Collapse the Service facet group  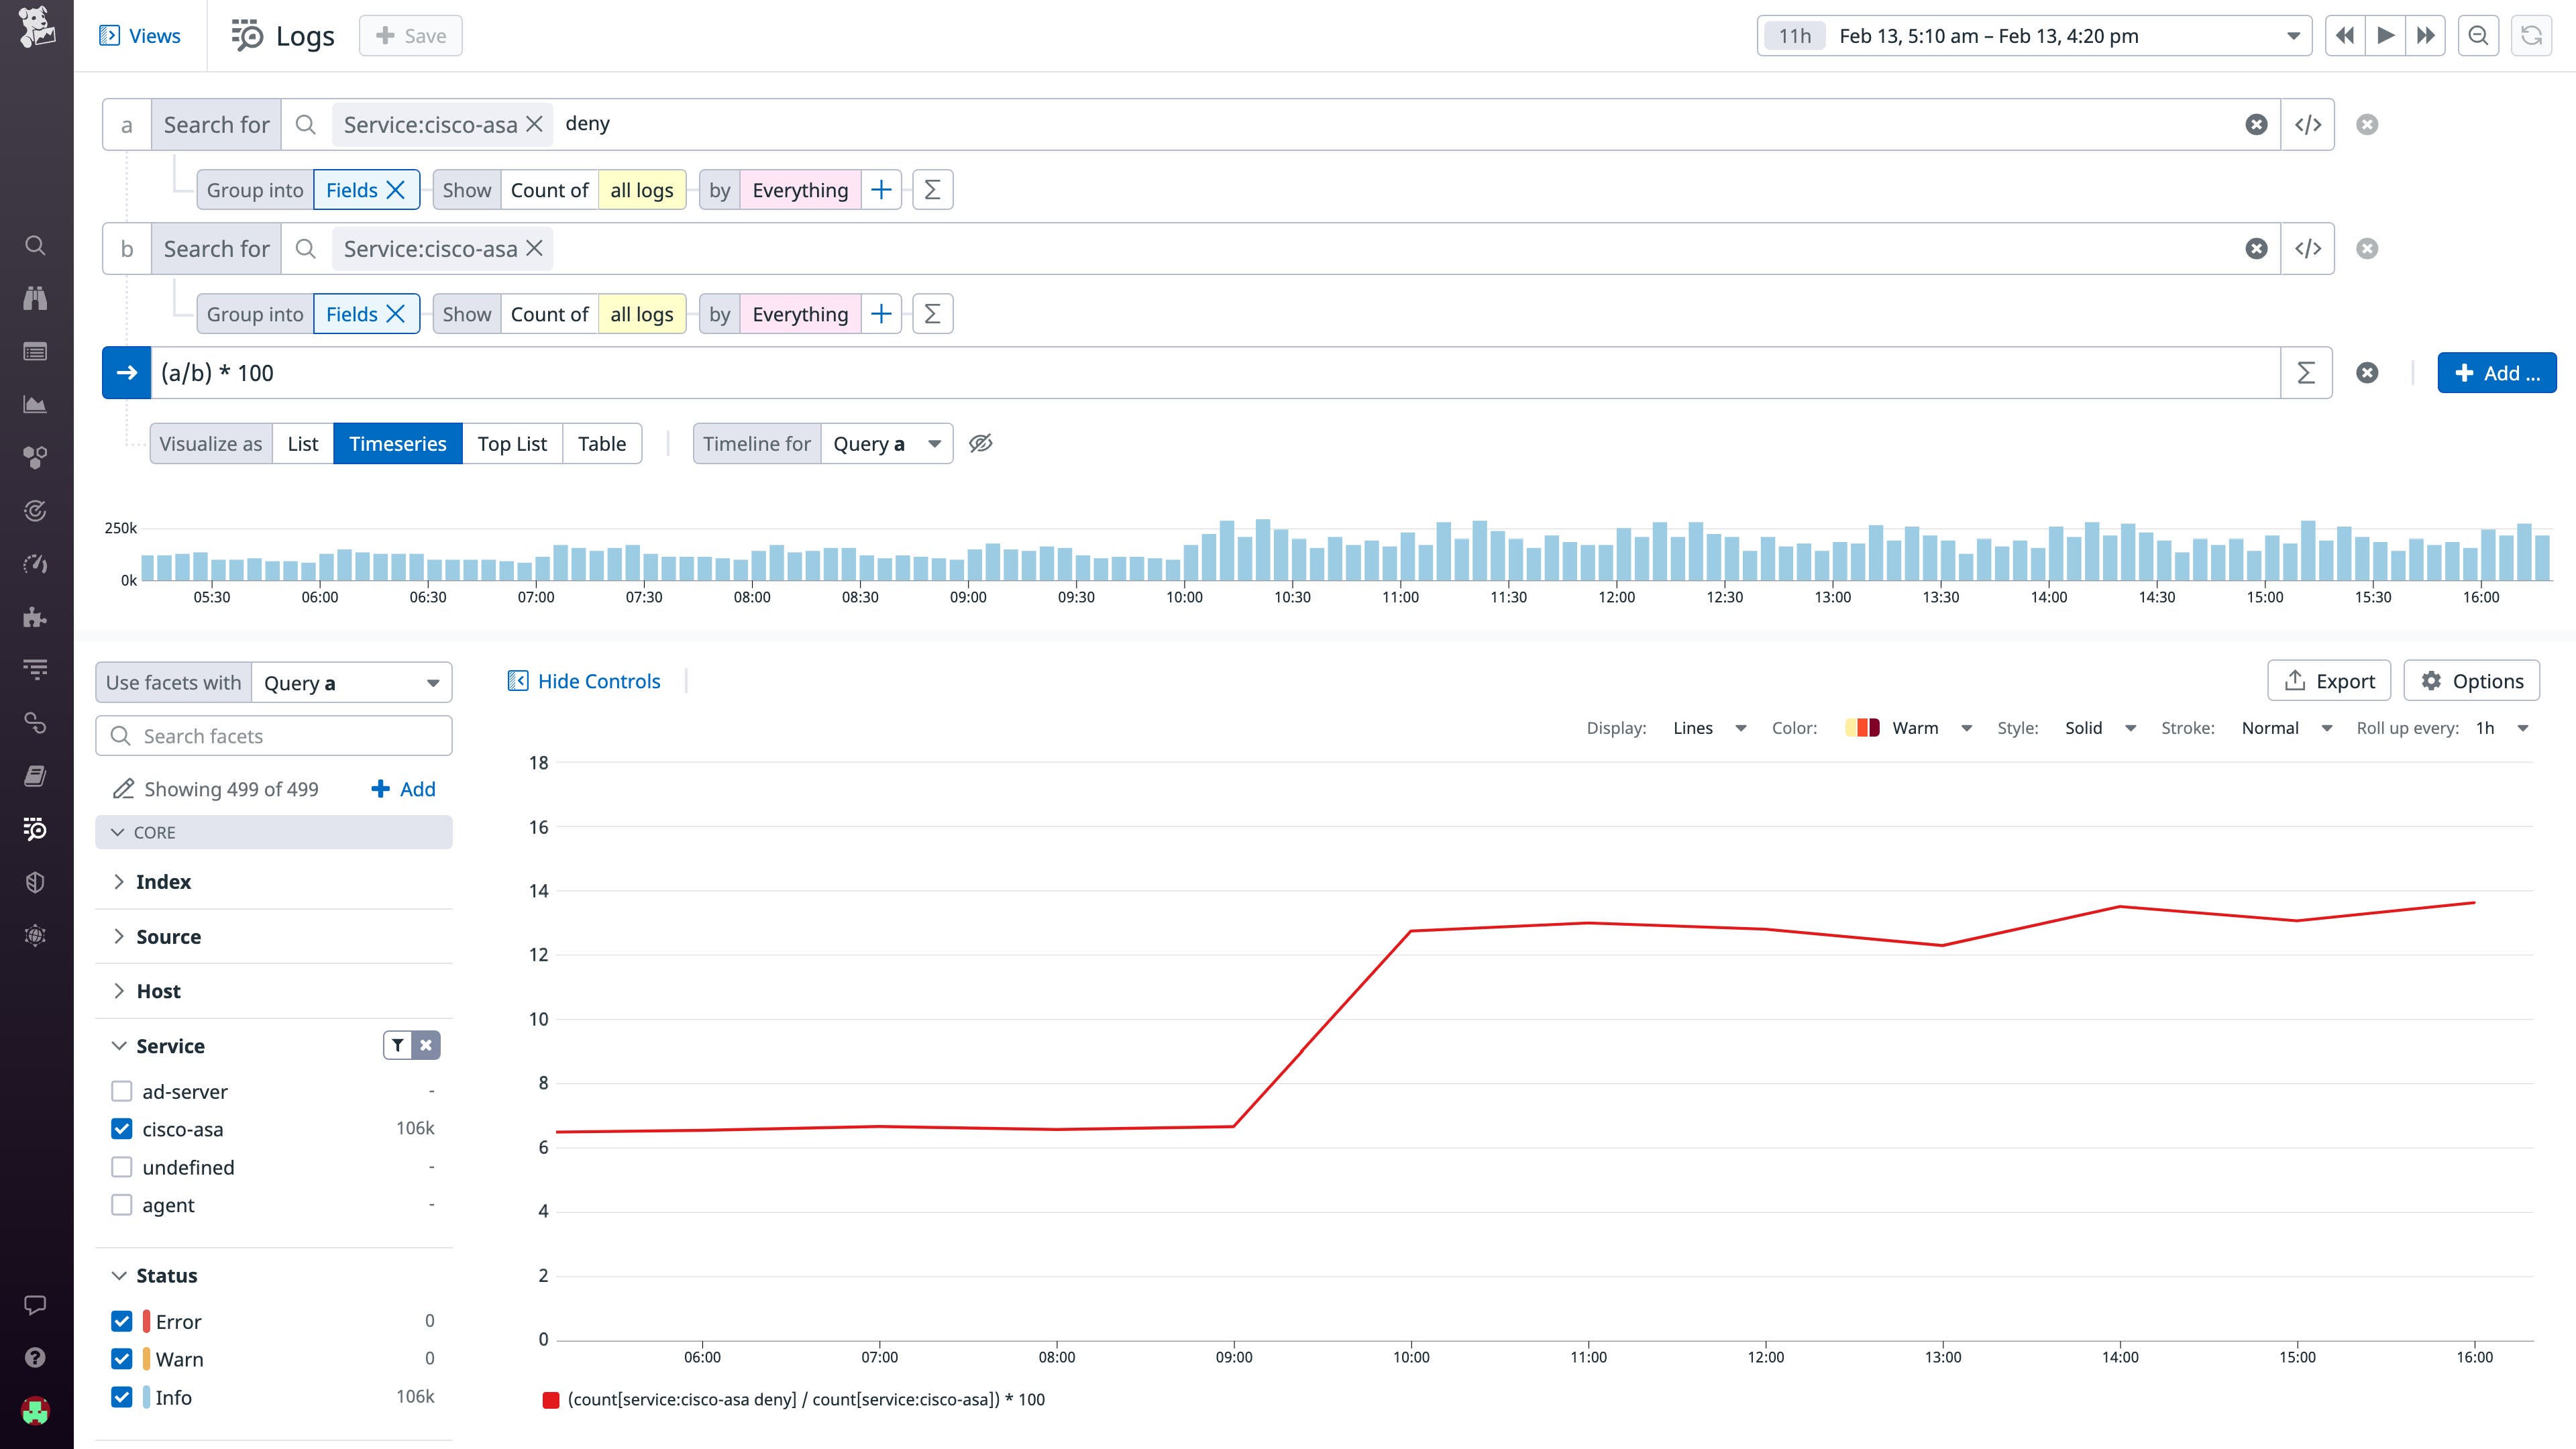click(119, 1045)
